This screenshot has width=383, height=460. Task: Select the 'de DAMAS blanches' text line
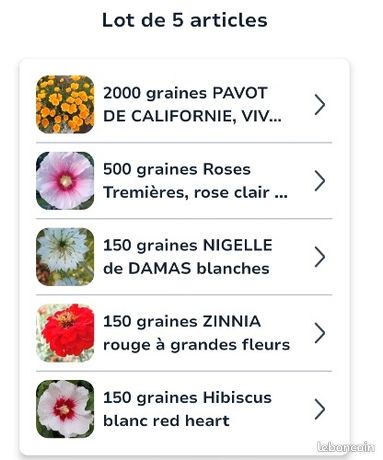pyautogui.click(x=186, y=269)
